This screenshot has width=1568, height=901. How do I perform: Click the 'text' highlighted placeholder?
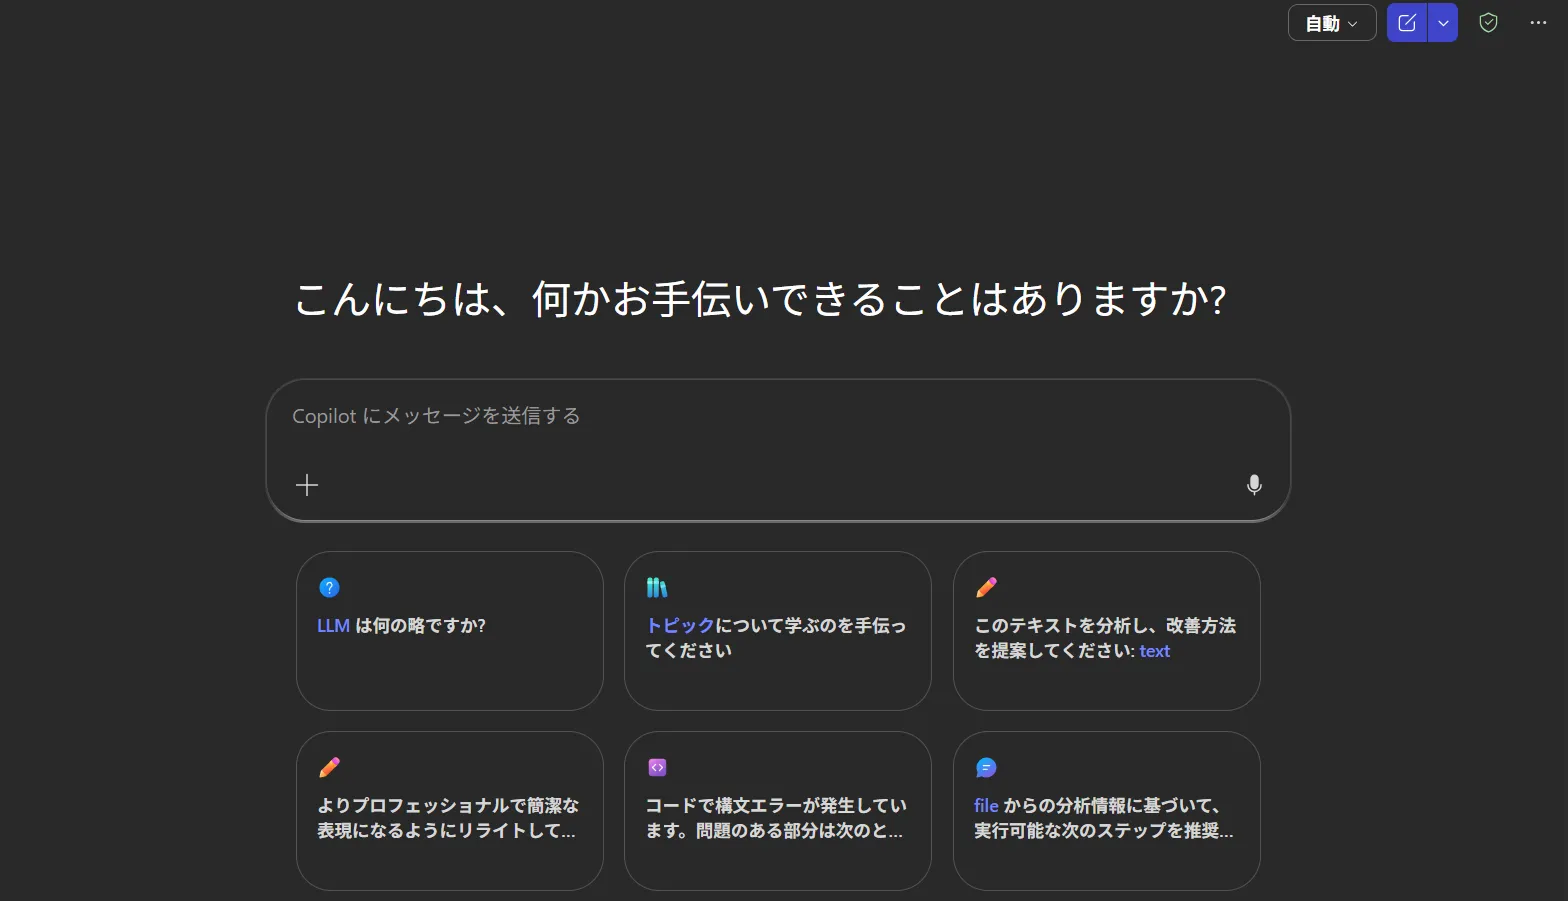1155,651
